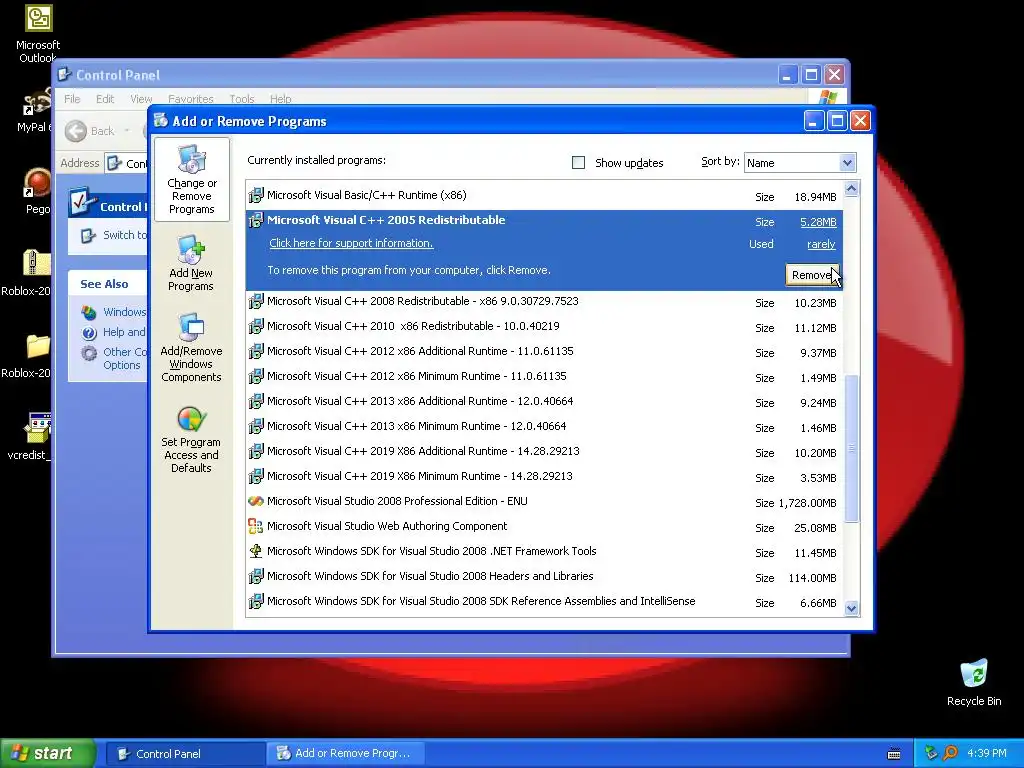Image resolution: width=1024 pixels, height=768 pixels.
Task: Open Add/Remove Windows Components icon
Action: [191, 347]
